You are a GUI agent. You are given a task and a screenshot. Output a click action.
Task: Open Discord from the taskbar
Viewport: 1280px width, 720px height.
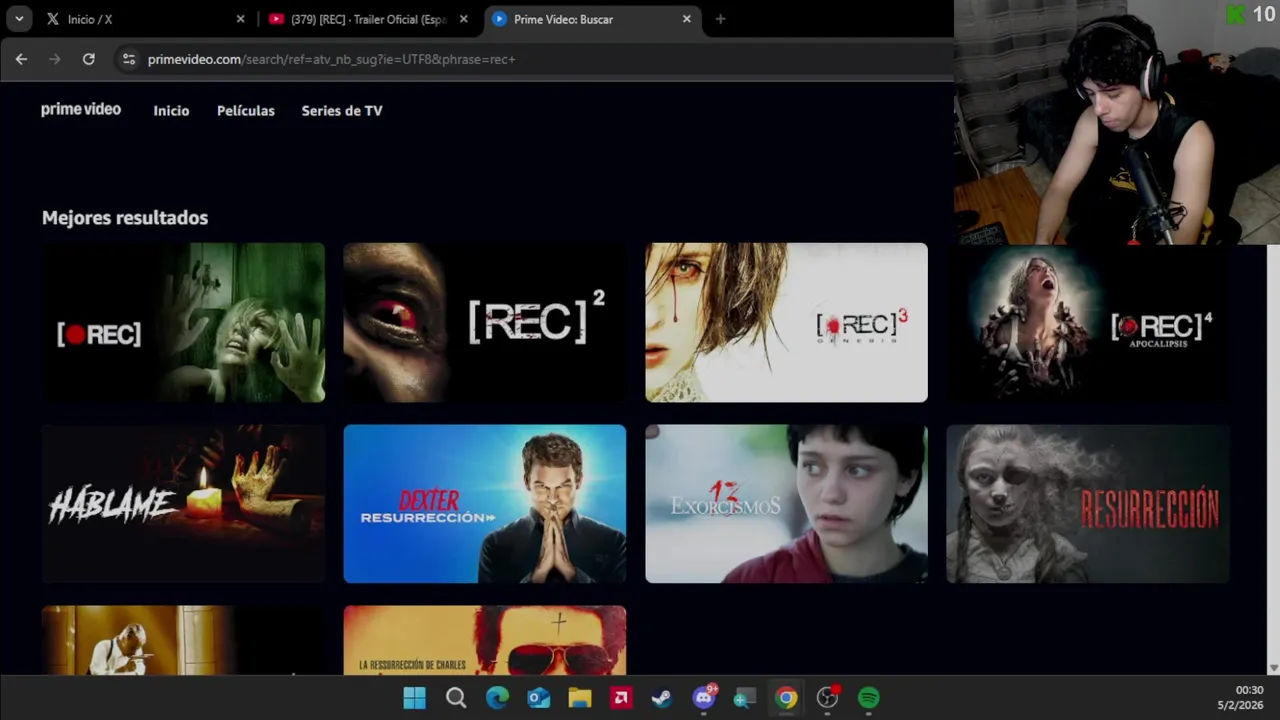pyautogui.click(x=704, y=698)
